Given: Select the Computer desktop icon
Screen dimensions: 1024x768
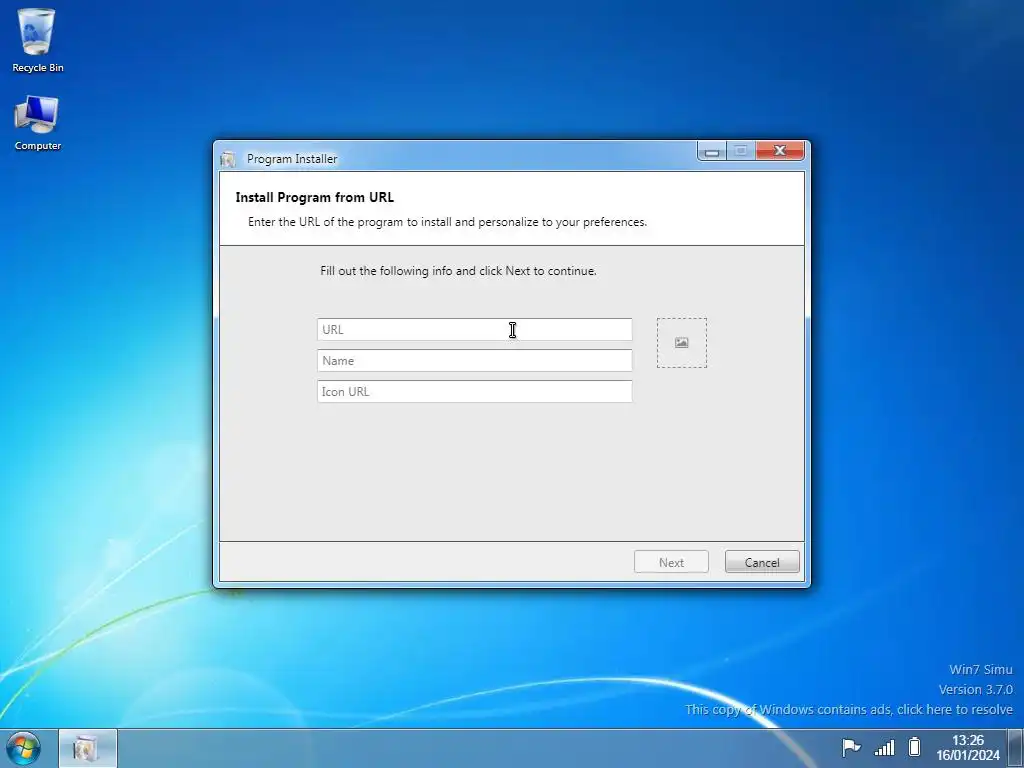Looking at the screenshot, I should 37,123.
